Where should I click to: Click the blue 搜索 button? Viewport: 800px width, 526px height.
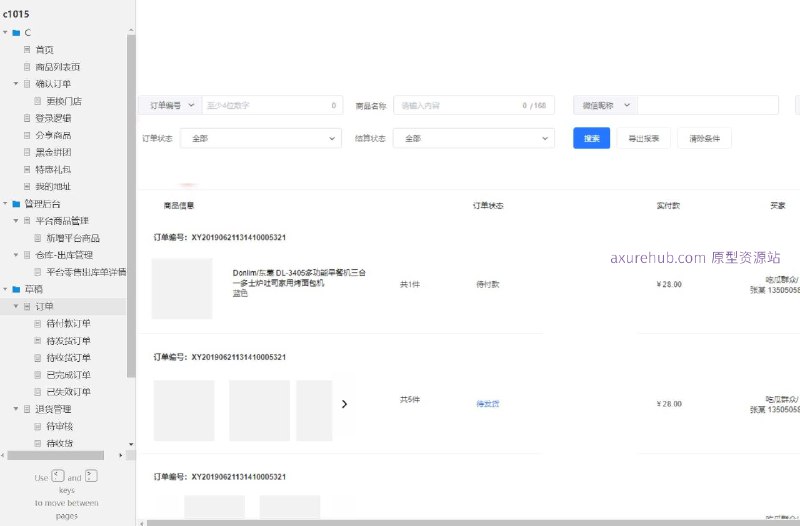591,138
